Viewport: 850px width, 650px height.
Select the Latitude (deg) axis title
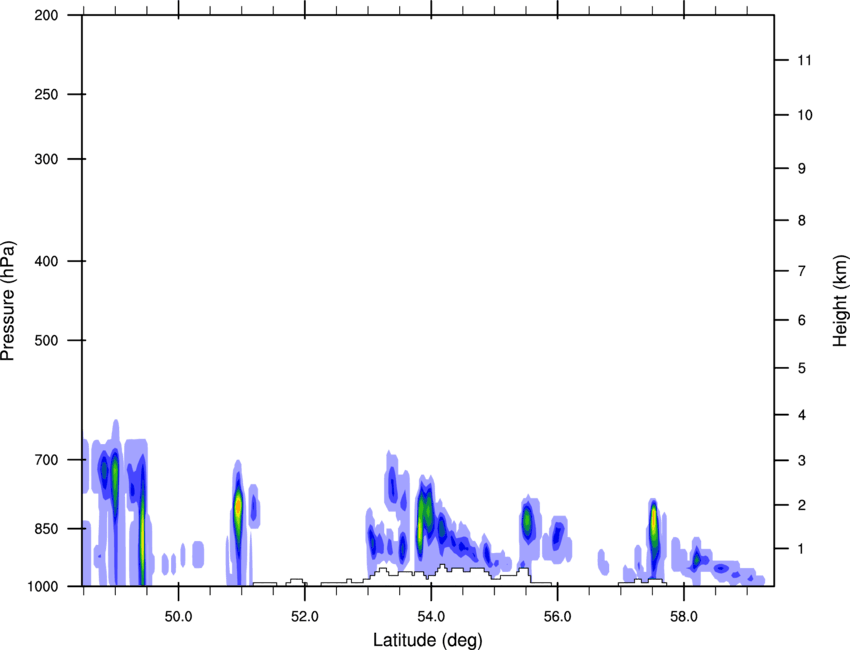point(428,640)
